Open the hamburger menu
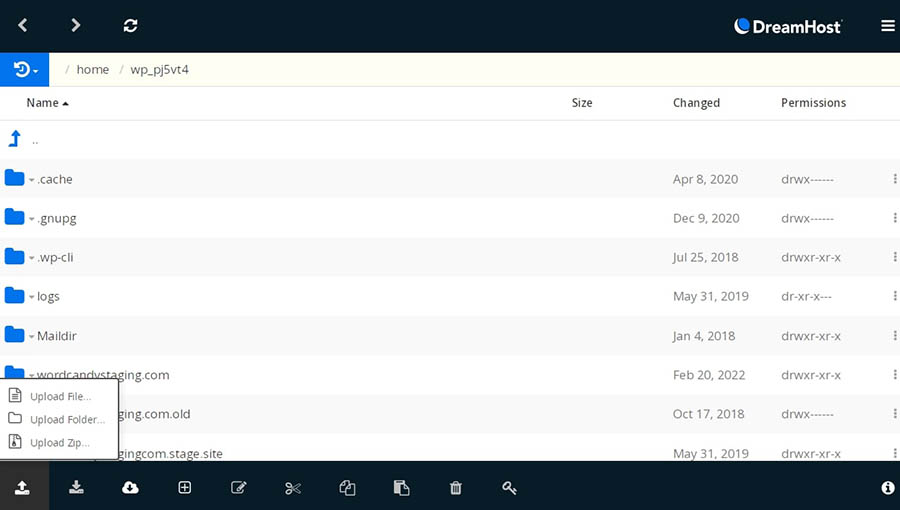The height and width of the screenshot is (510, 900). (x=887, y=26)
